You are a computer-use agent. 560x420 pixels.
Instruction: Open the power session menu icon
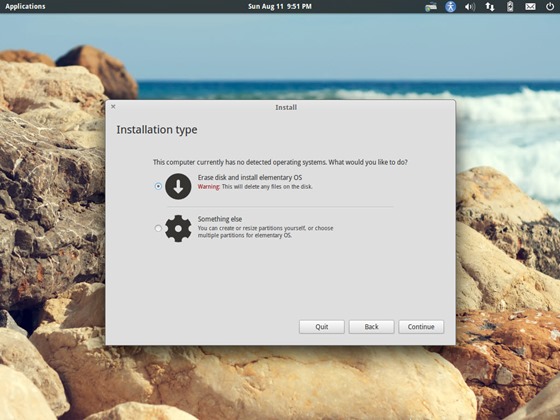550,6
